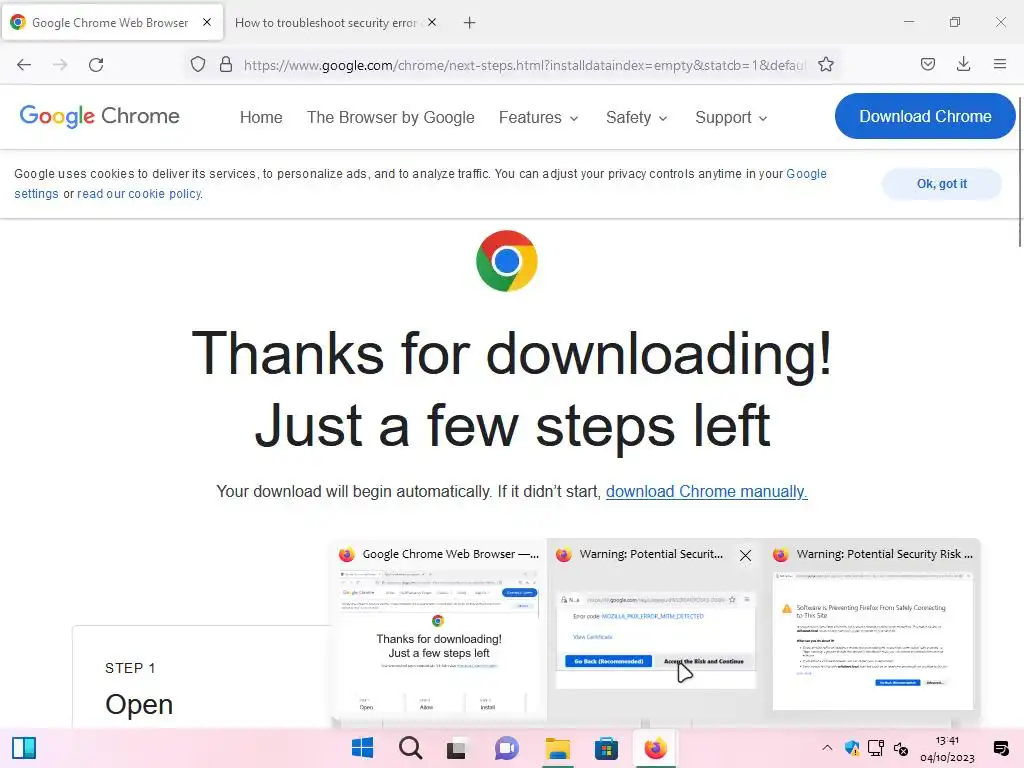Expand the Support dropdown
Viewport: 1024px width, 768px height.
(731, 118)
